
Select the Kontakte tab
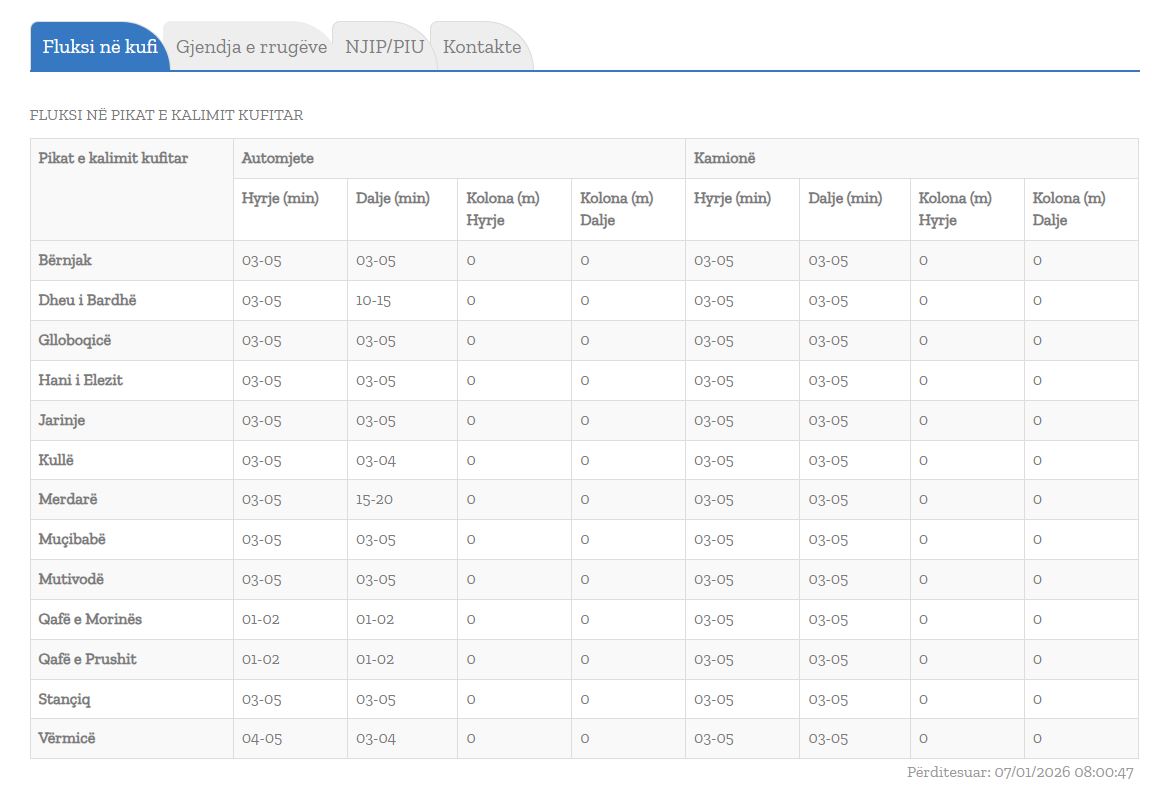pyautogui.click(x=481, y=47)
